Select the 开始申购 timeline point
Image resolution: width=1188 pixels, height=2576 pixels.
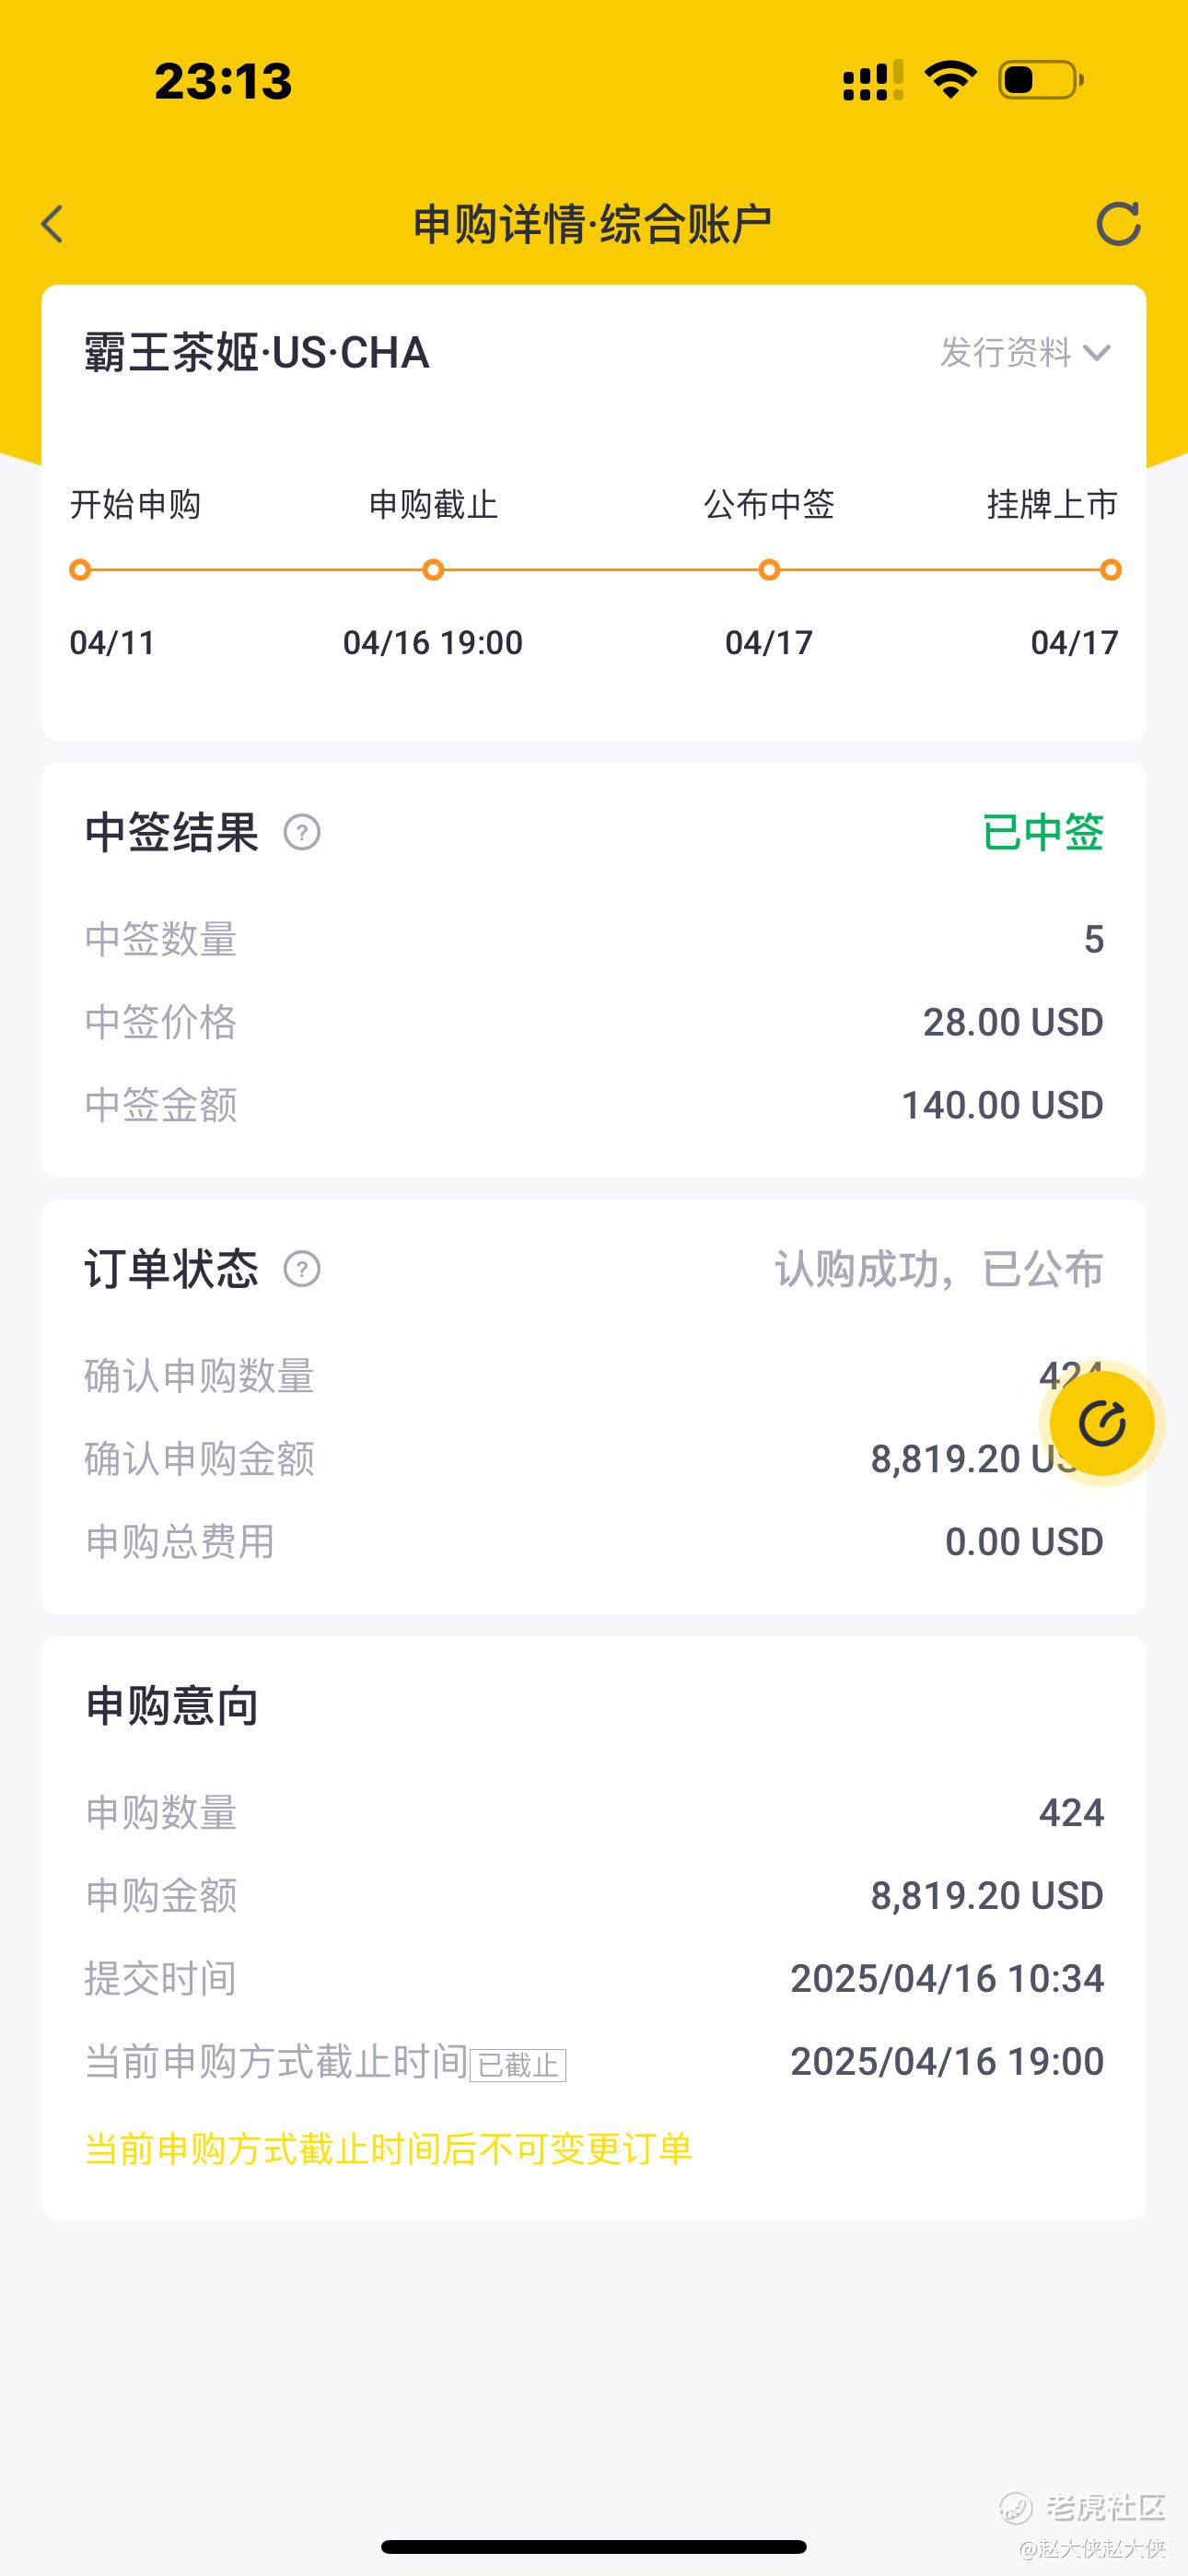pos(80,570)
